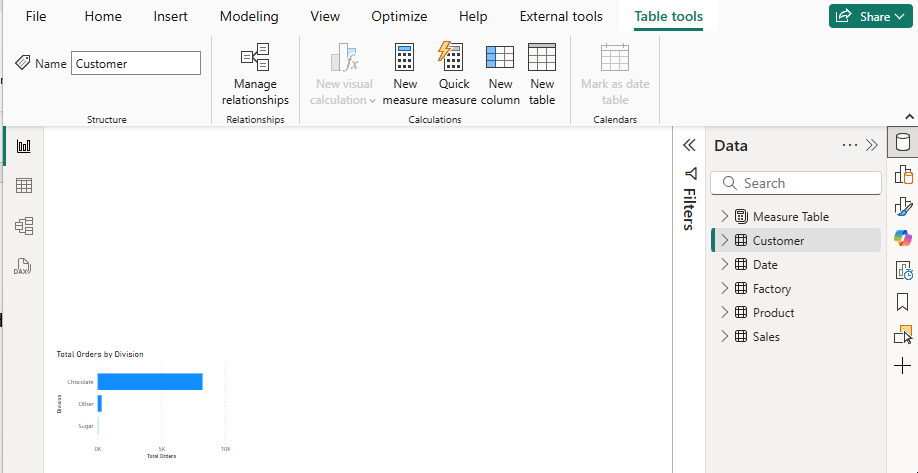Screen dimensions: 918x473
Task: Click the plus icon to add pane
Action: coord(903,366)
